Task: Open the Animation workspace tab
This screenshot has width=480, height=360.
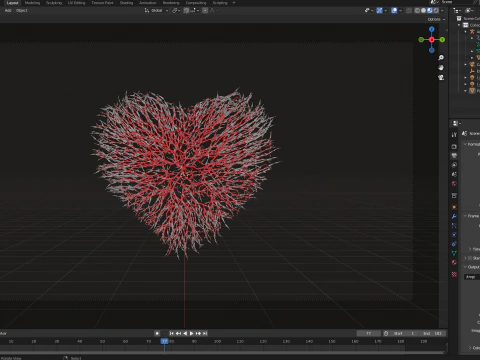Action: coord(148,3)
